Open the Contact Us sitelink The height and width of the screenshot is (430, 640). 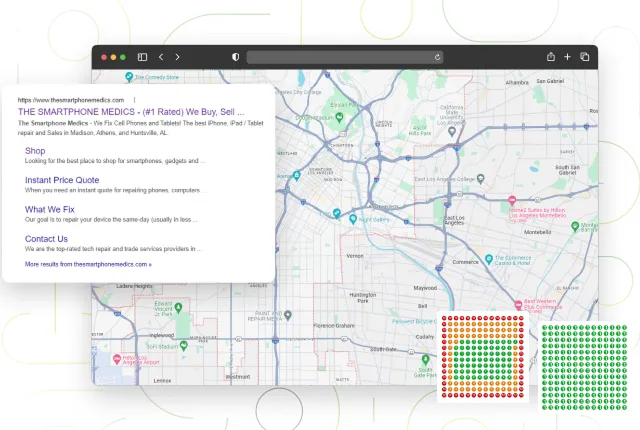[46, 239]
